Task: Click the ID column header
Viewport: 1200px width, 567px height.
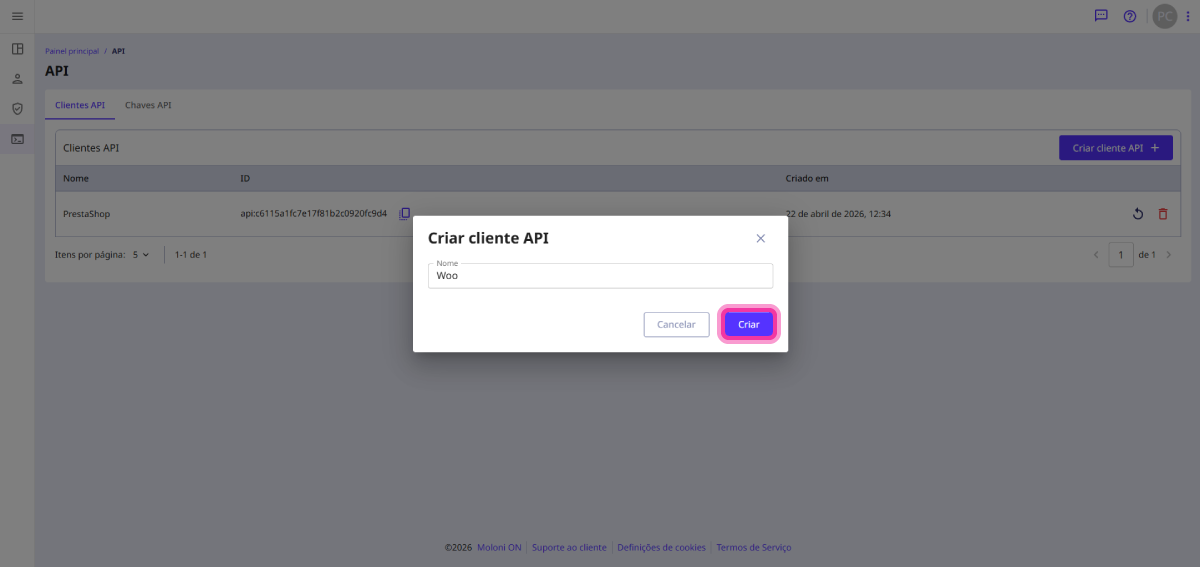Action: pyautogui.click(x=245, y=179)
